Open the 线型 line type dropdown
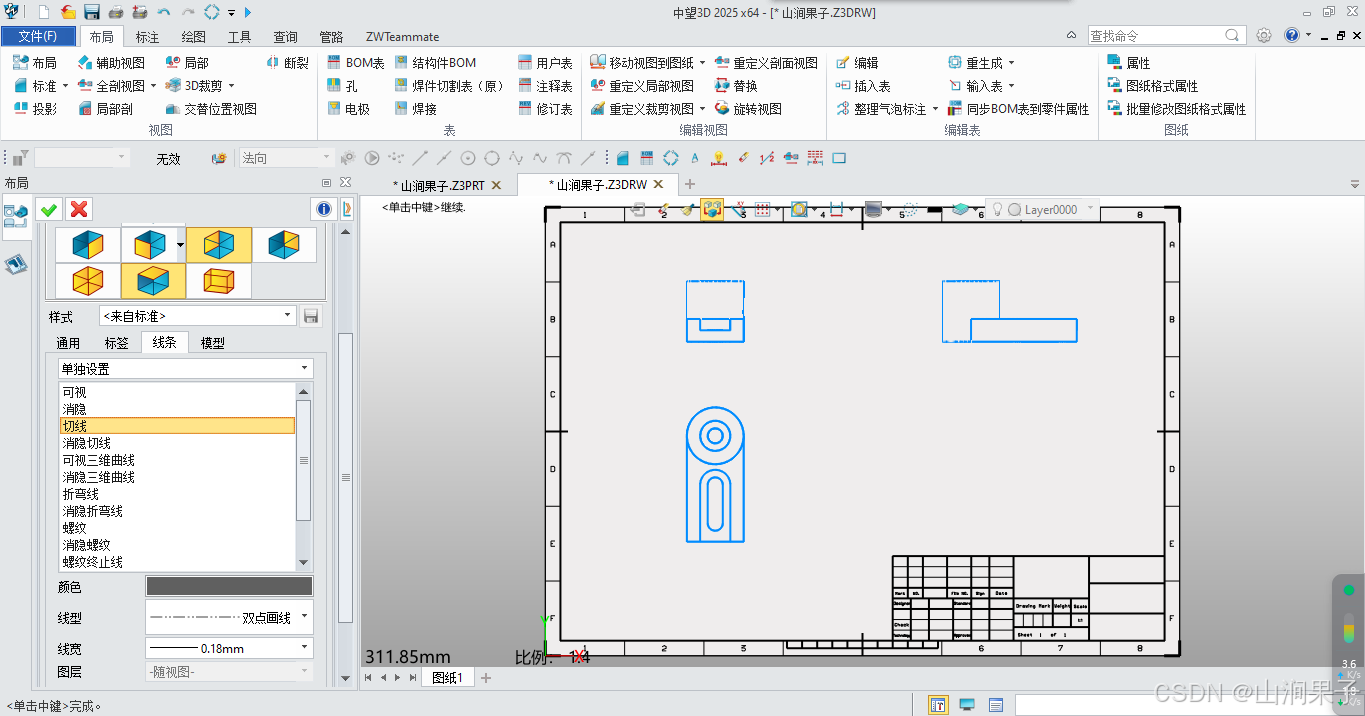 229,618
